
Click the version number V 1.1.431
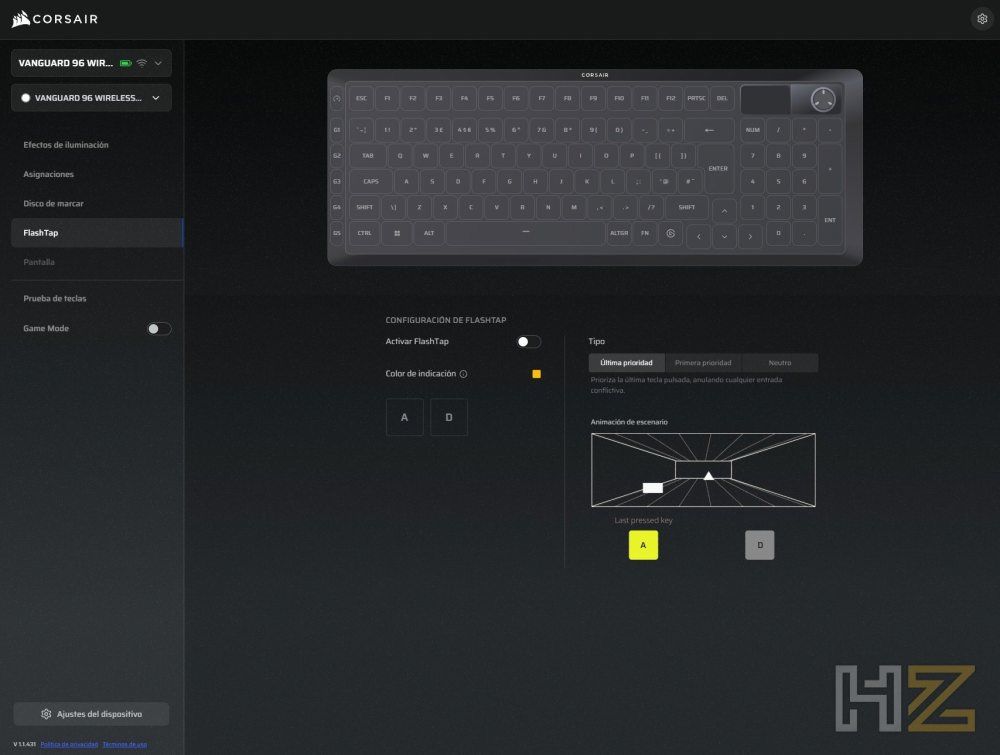point(24,744)
